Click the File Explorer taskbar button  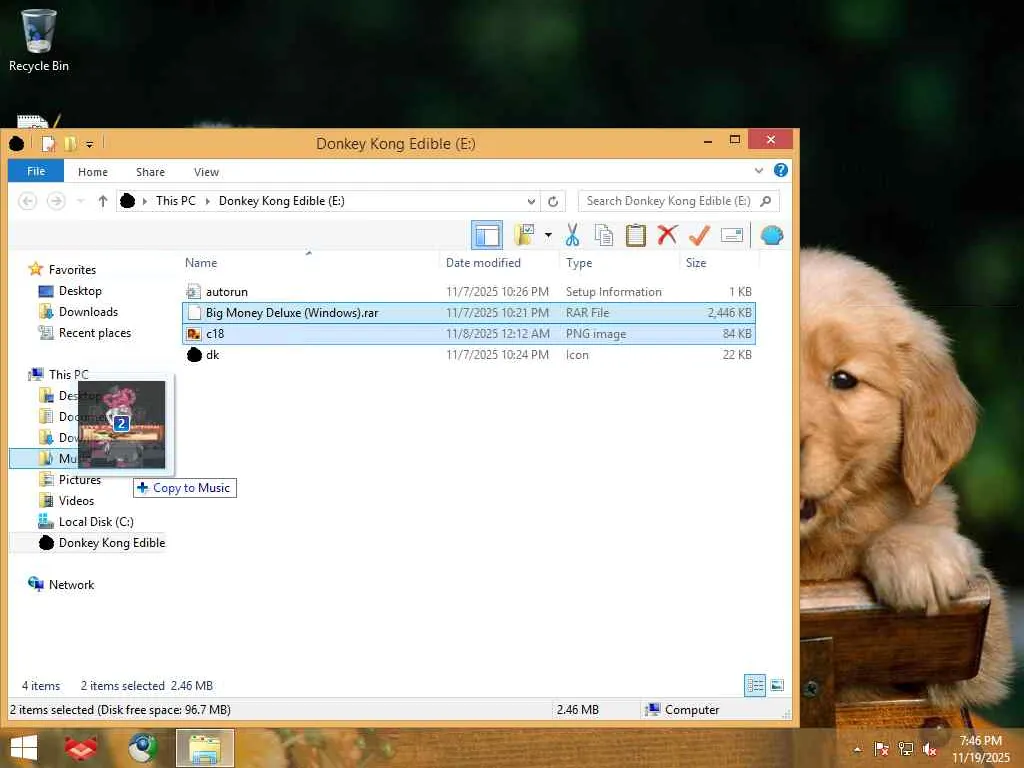[x=205, y=748]
